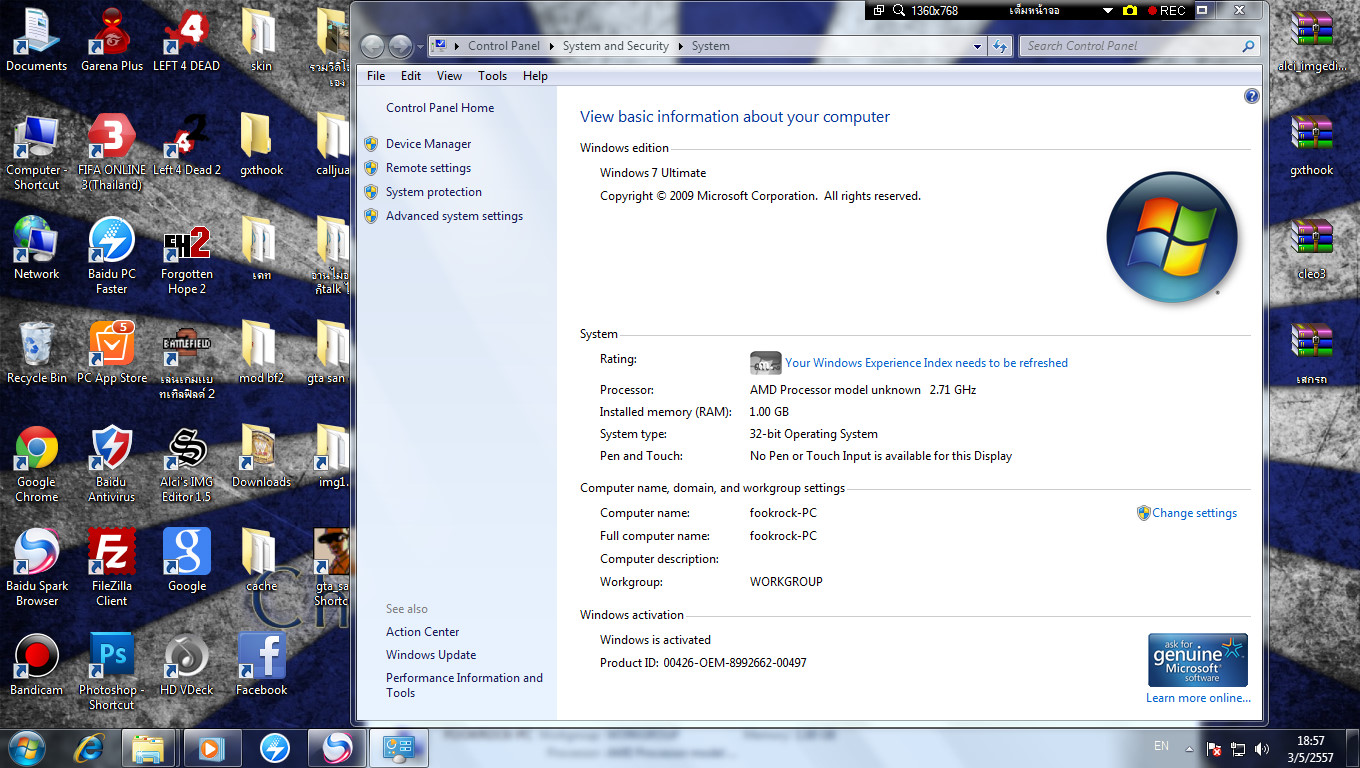The image size is (1360, 768).
Task: Click the Back navigation arrow
Action: click(x=372, y=46)
